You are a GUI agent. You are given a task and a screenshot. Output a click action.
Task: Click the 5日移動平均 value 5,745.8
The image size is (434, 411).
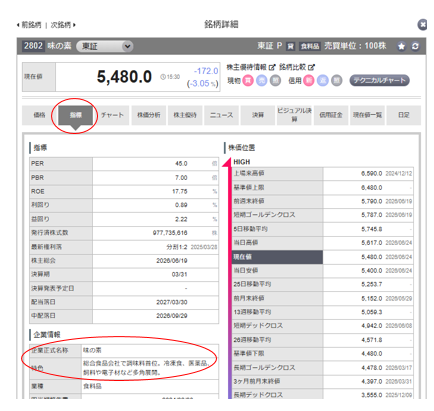[372, 229]
